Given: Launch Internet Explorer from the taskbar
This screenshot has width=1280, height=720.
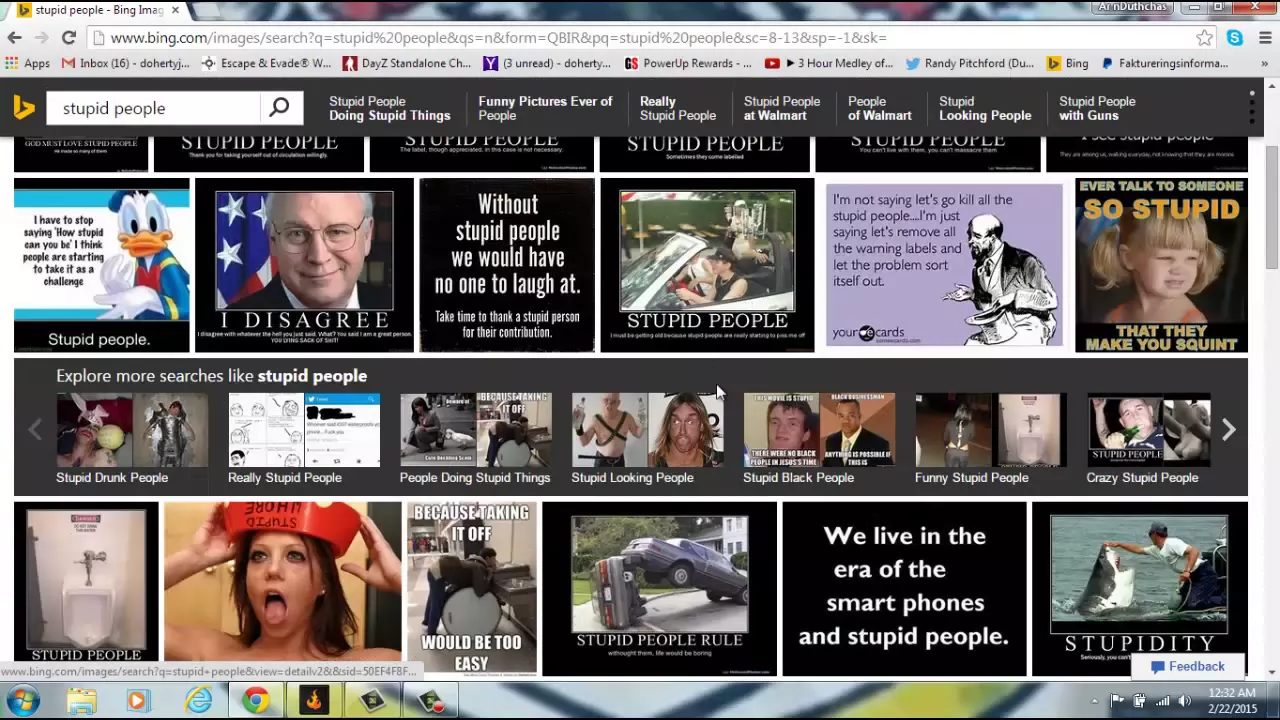Looking at the screenshot, I should 198,701.
